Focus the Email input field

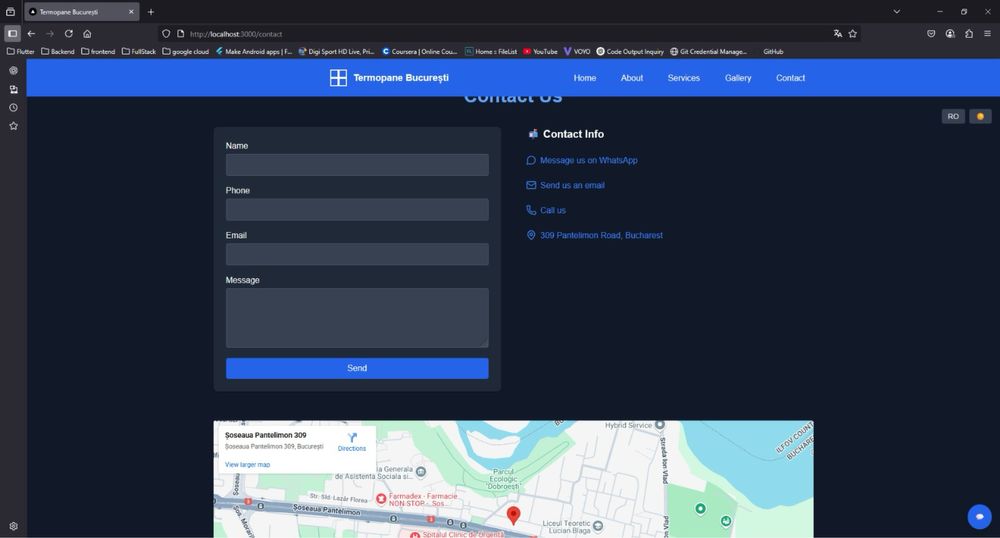tap(357, 254)
